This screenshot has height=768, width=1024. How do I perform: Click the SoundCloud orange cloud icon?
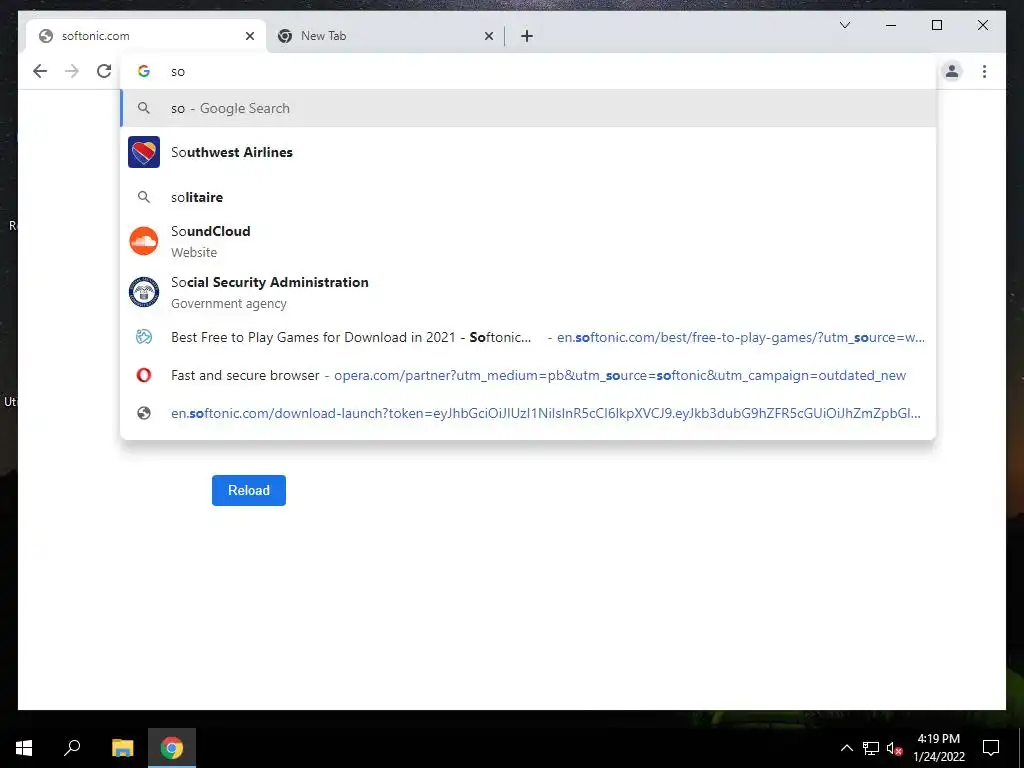point(144,241)
